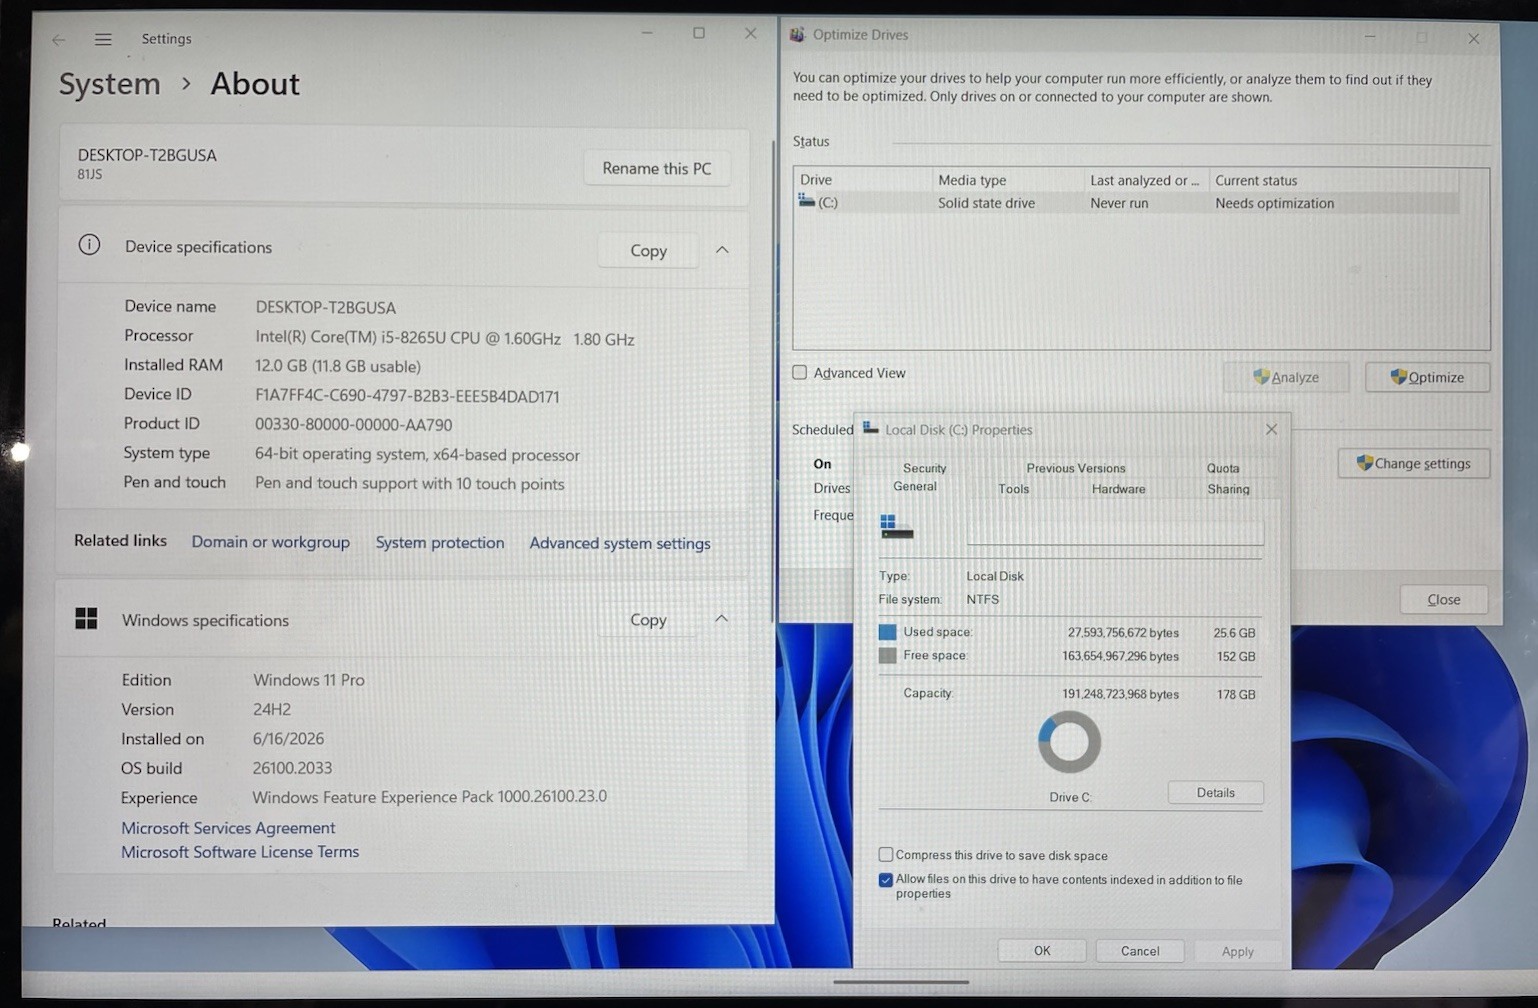Select the Product ID value 00330-80000-00000-AA790
Screen dimensions: 1538x1008
pos(354,425)
